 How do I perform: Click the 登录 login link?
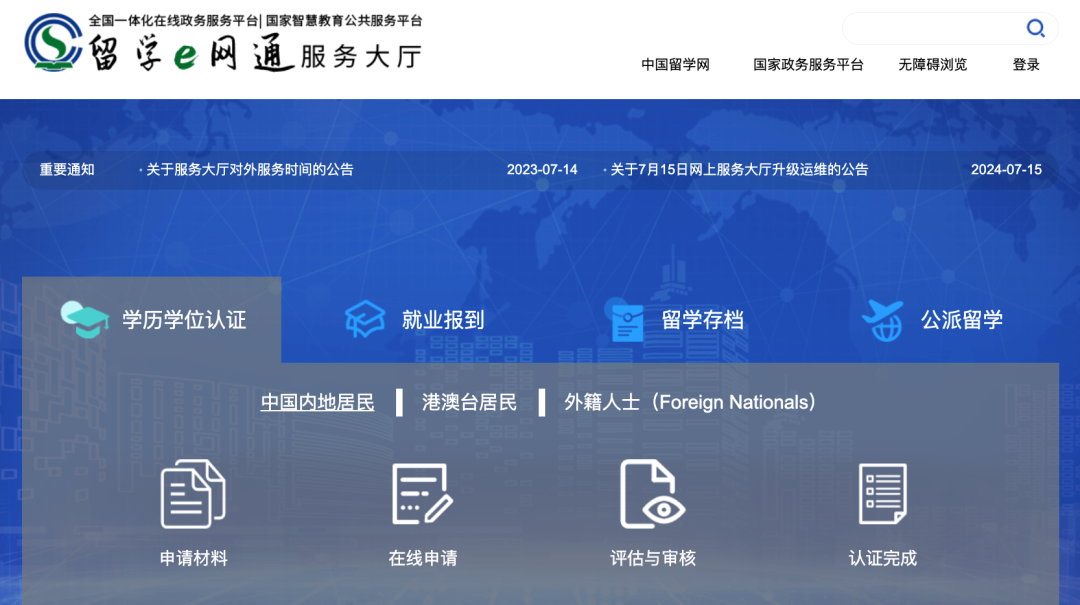pyautogui.click(x=1026, y=65)
